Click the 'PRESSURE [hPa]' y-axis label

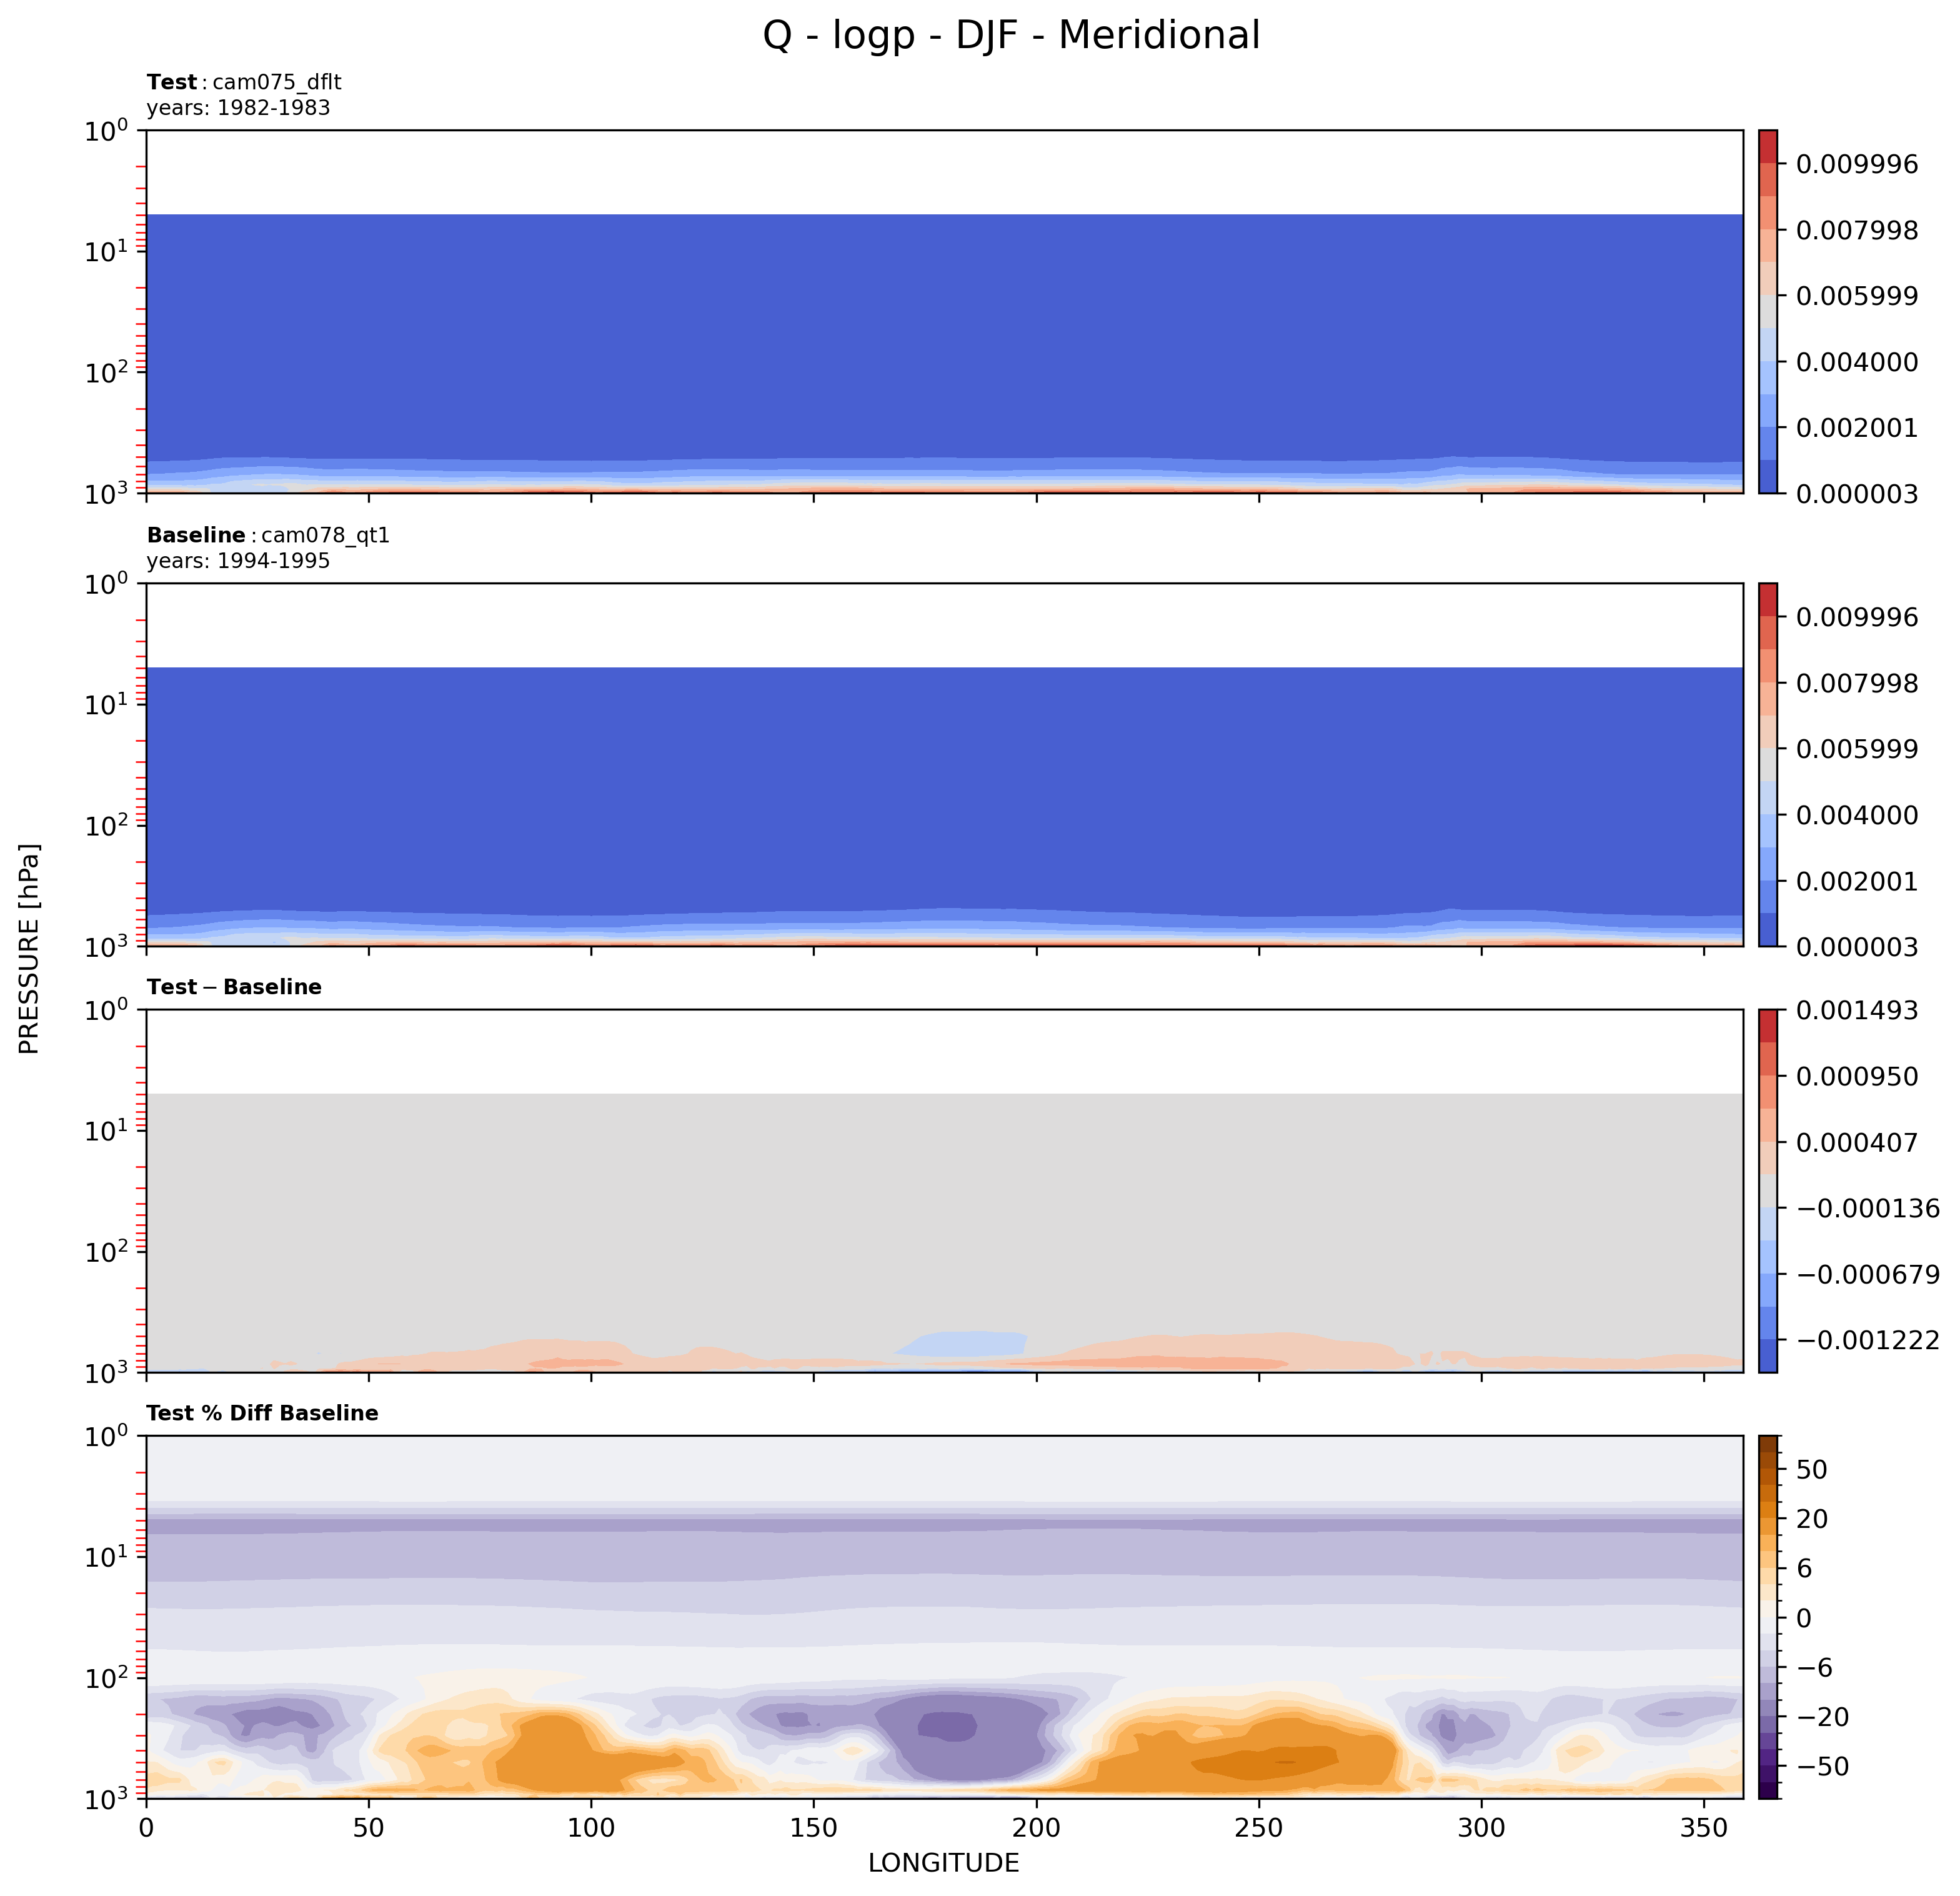point(30,949)
